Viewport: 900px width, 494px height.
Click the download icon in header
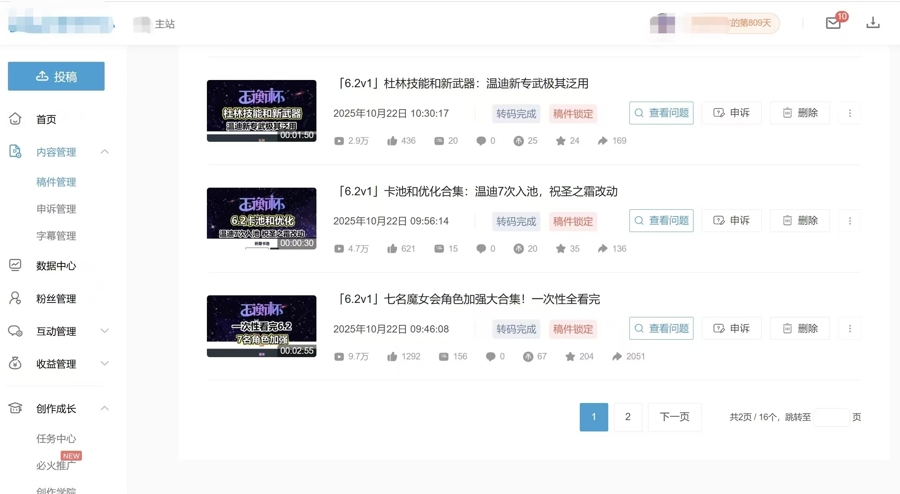[873, 23]
